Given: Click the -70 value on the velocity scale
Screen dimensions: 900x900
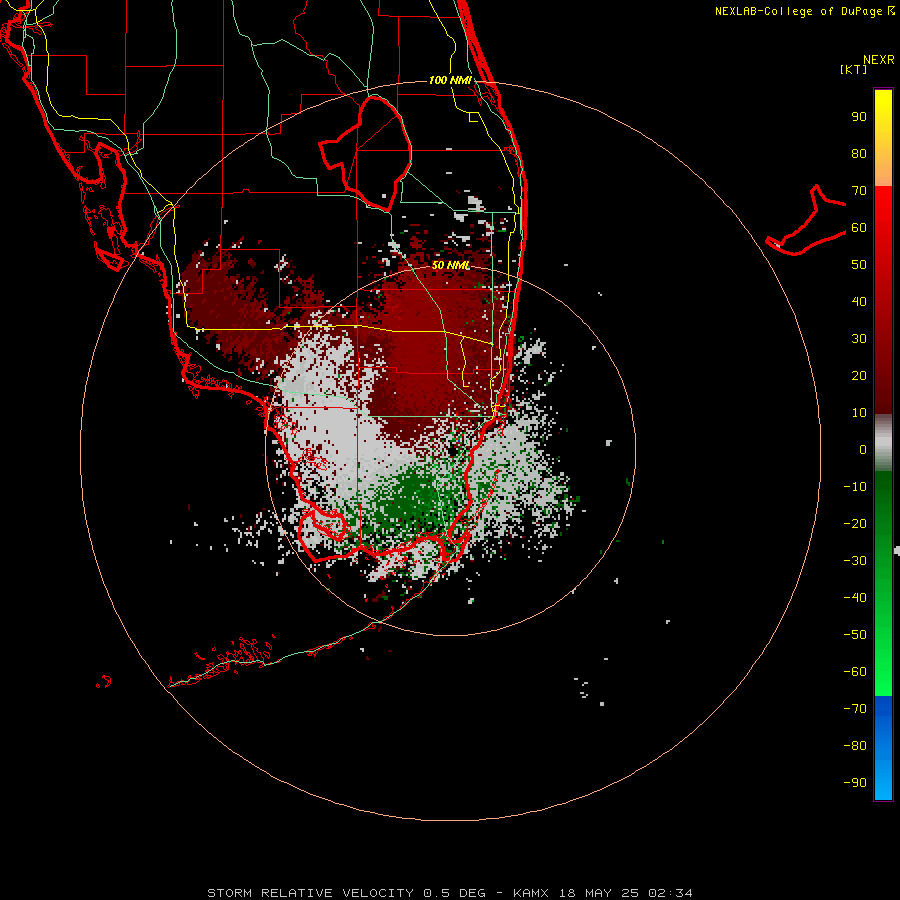Looking at the screenshot, I should pyautogui.click(x=855, y=709).
